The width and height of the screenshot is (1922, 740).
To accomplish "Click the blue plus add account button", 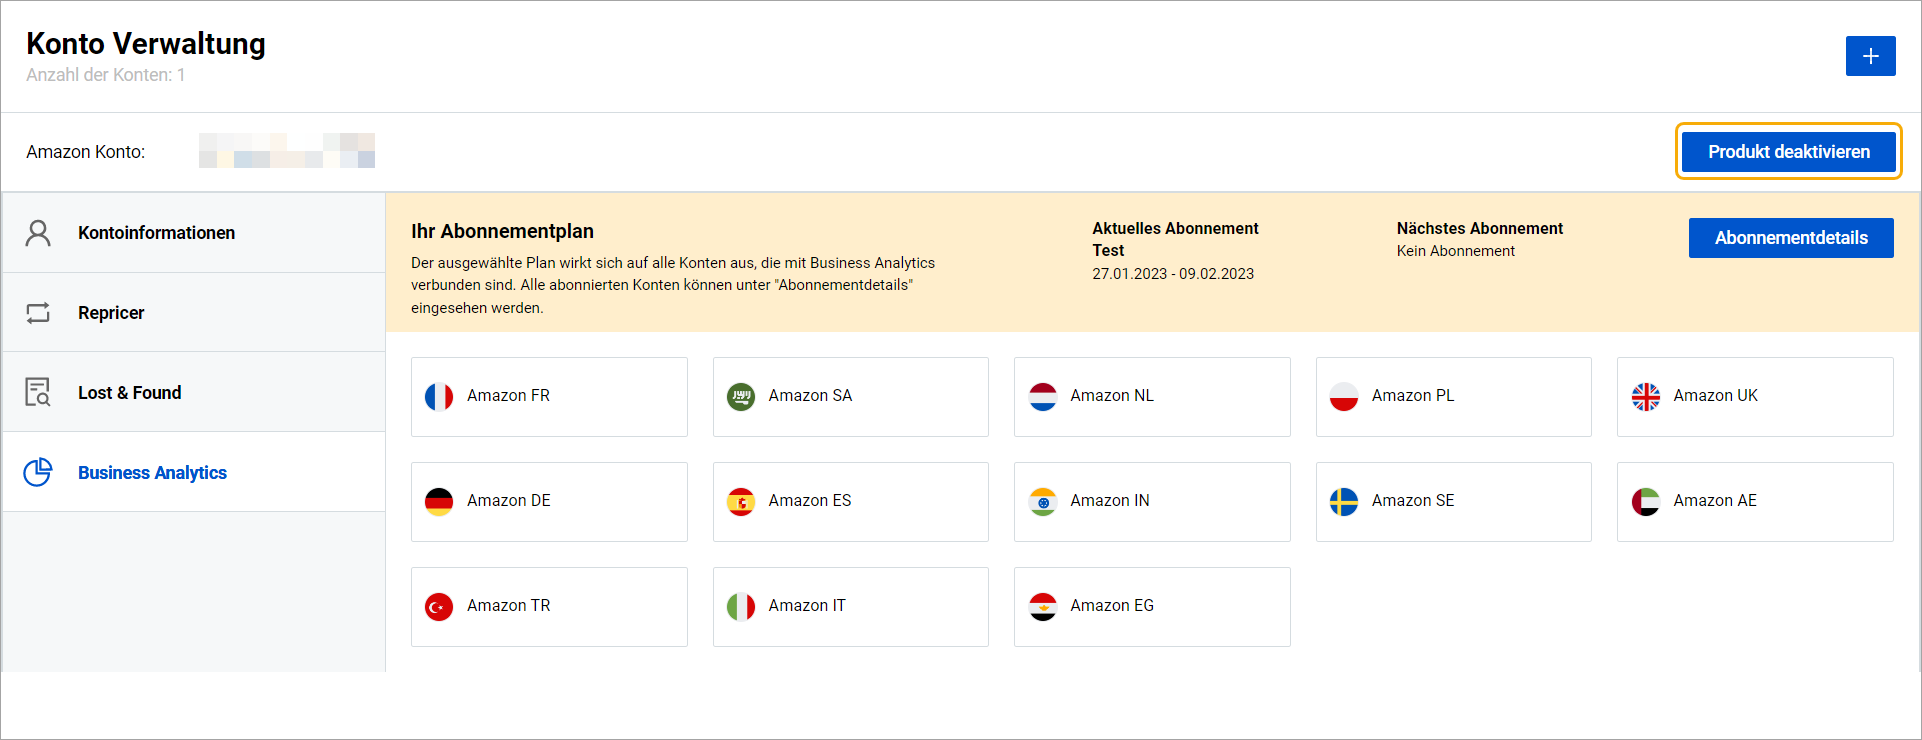I will 1870,56.
